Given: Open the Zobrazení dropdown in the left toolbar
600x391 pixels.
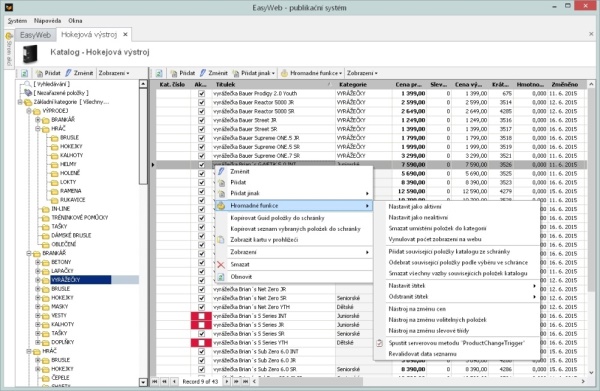Looking at the screenshot, I should click(114, 73).
